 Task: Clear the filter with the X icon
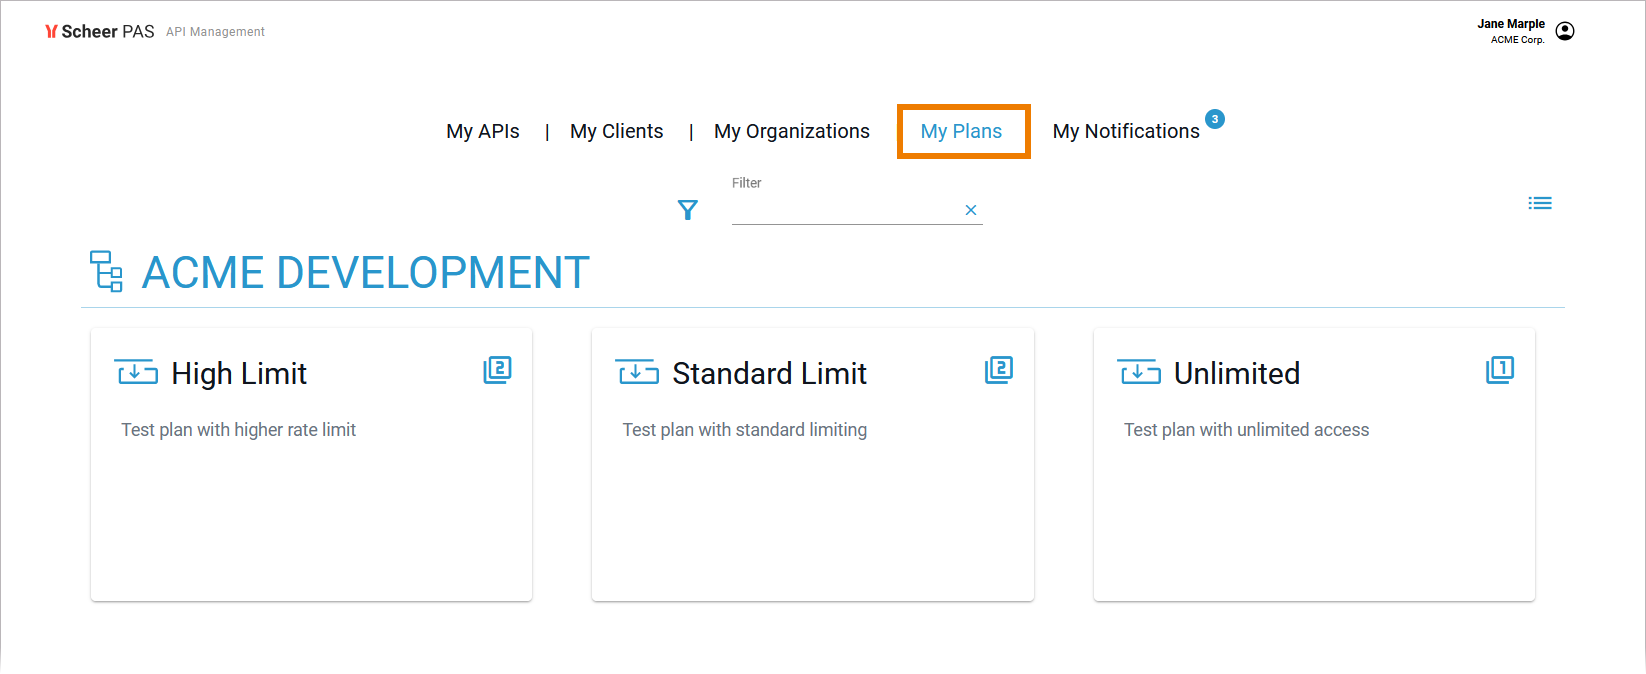(970, 210)
